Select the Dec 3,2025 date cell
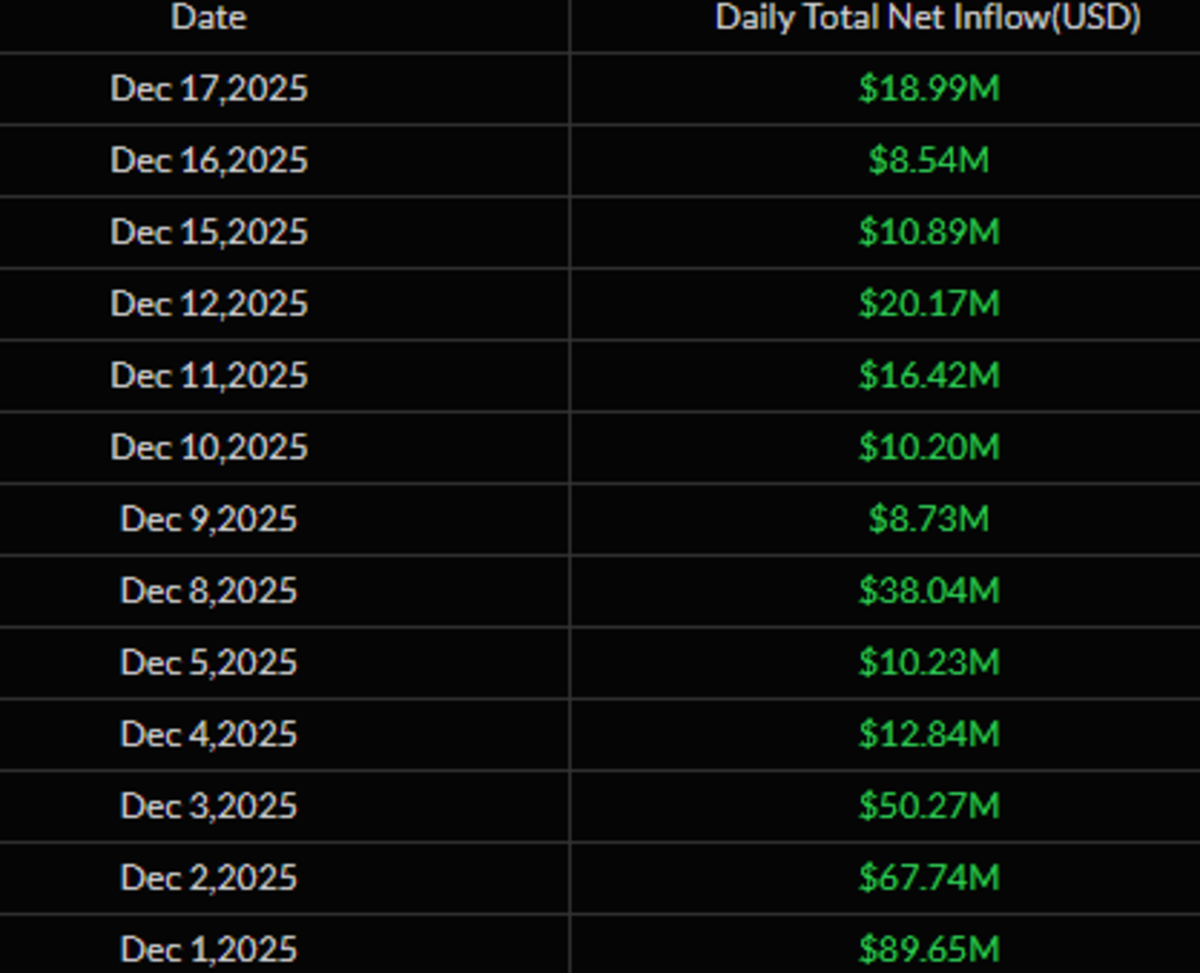This screenshot has height=973, width=1200. [x=209, y=806]
